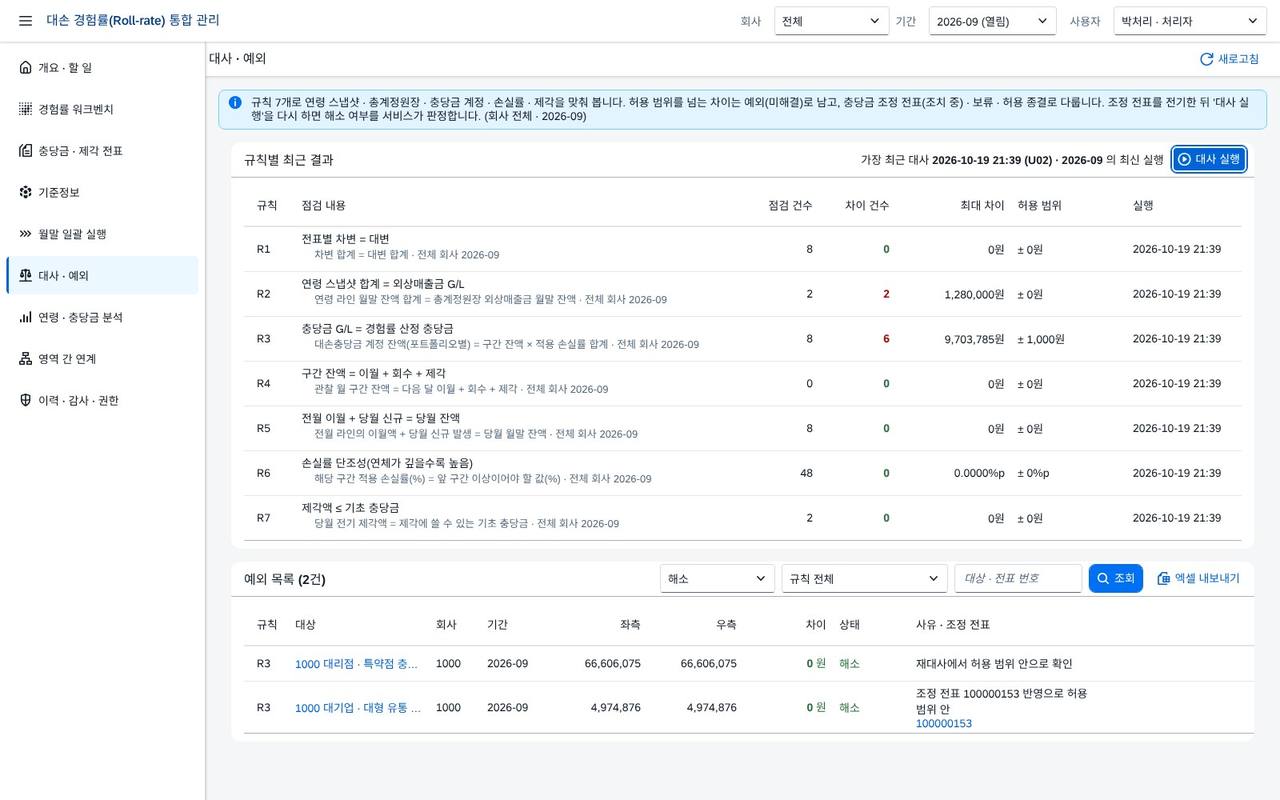Click the icon beside 기준정보
1280x800 pixels.
[25, 192]
